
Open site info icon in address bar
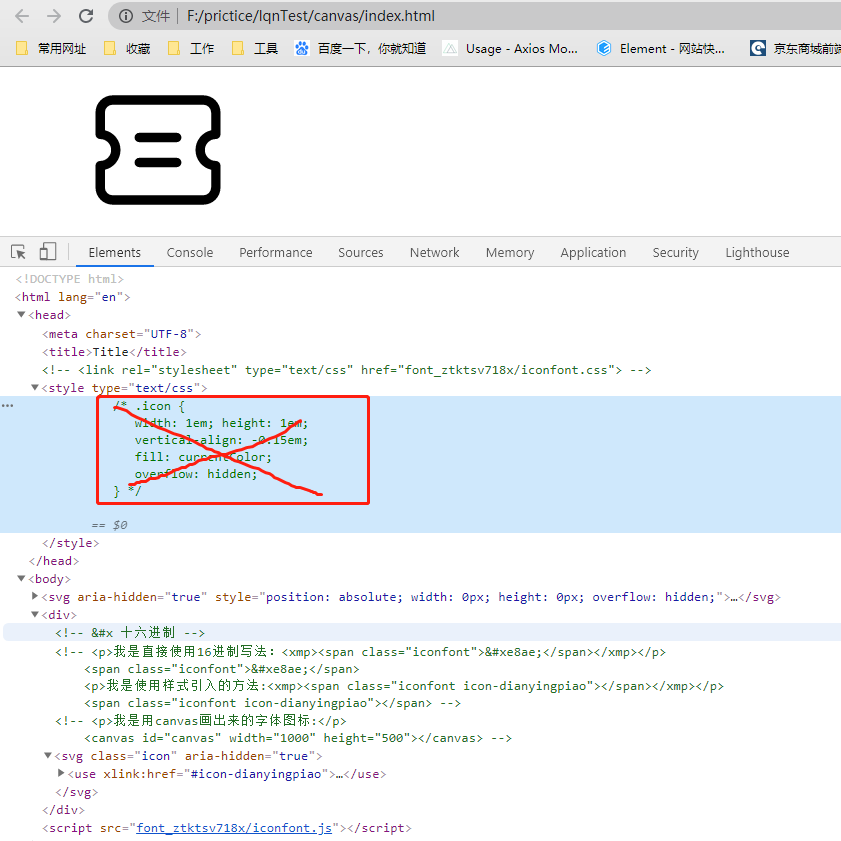126,16
